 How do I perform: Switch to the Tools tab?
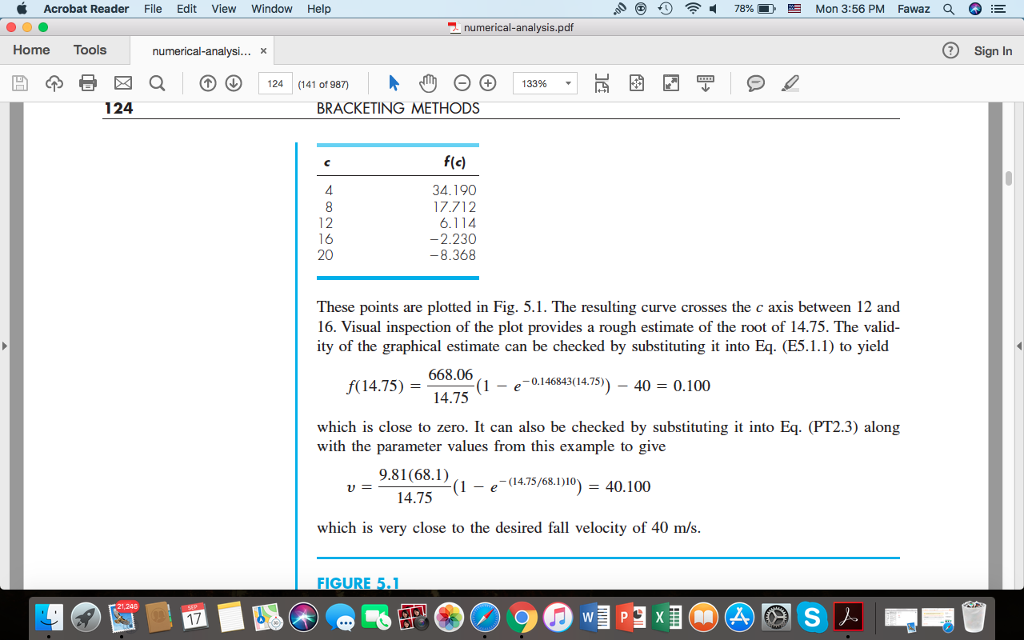tap(89, 49)
